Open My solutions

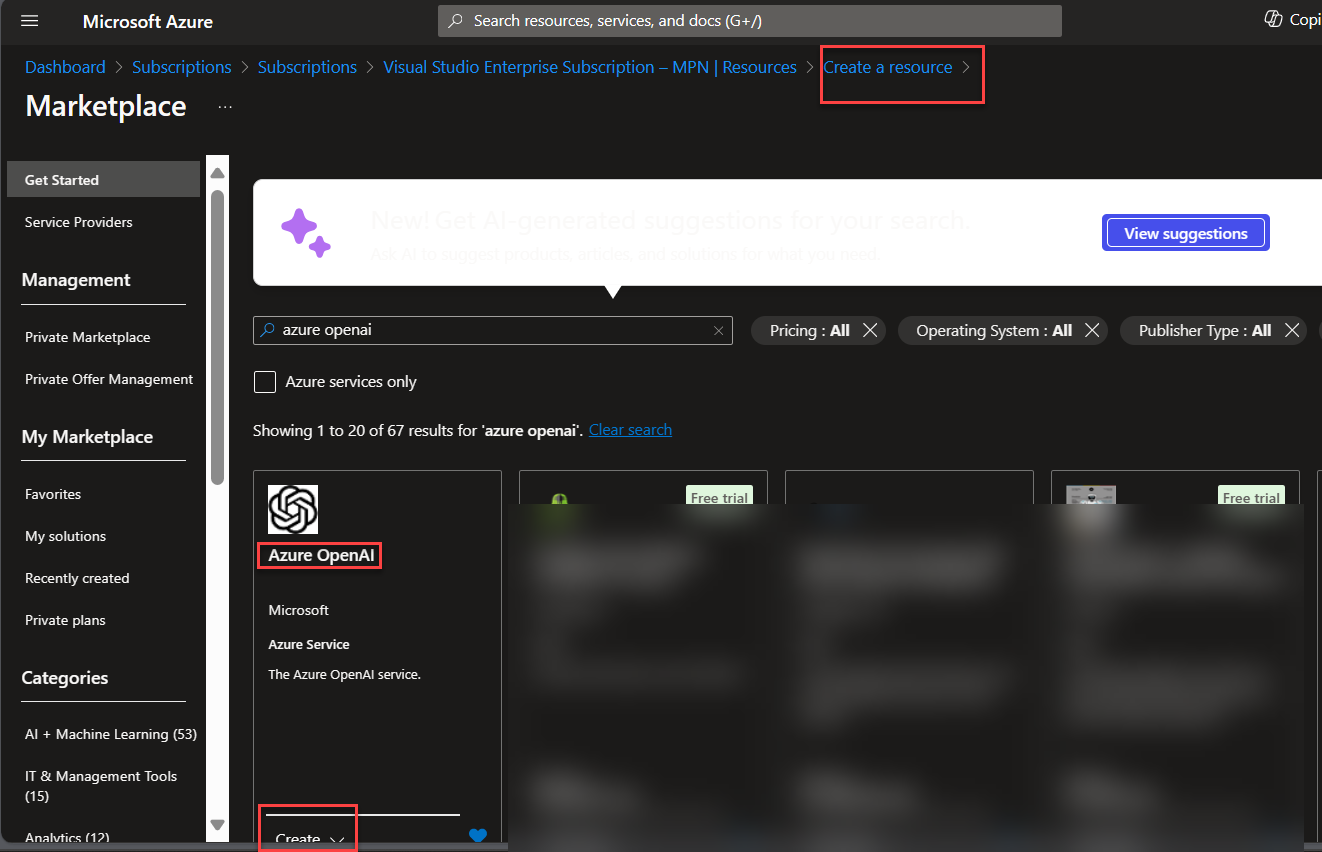tap(65, 536)
